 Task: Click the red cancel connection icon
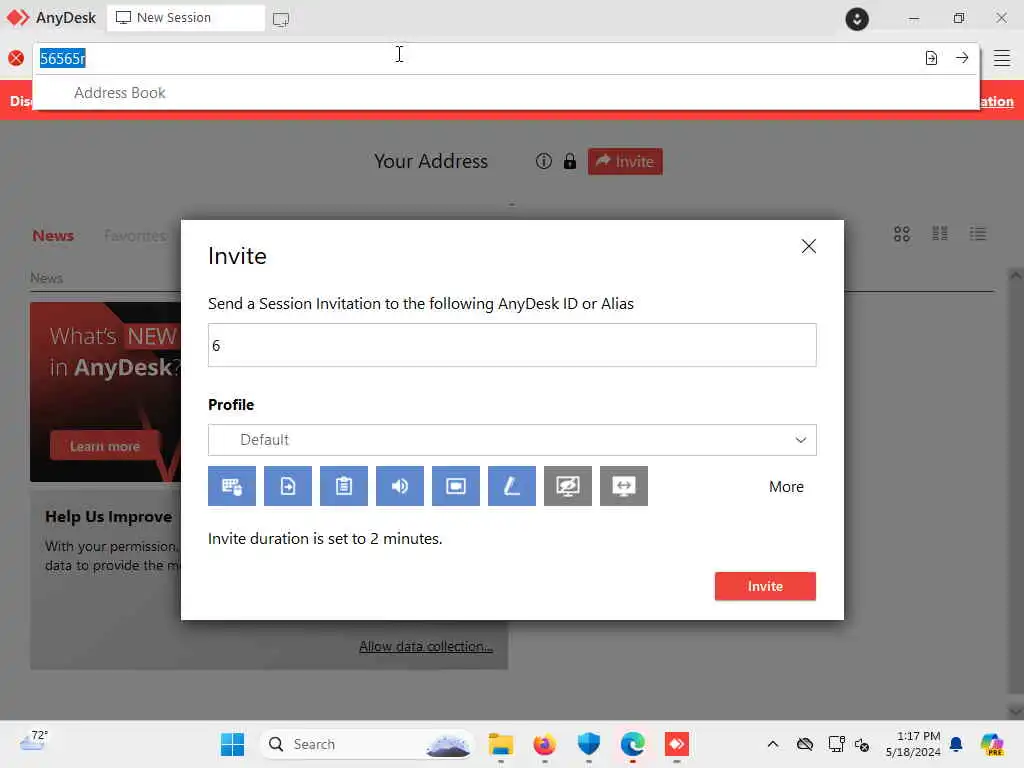pos(16,58)
